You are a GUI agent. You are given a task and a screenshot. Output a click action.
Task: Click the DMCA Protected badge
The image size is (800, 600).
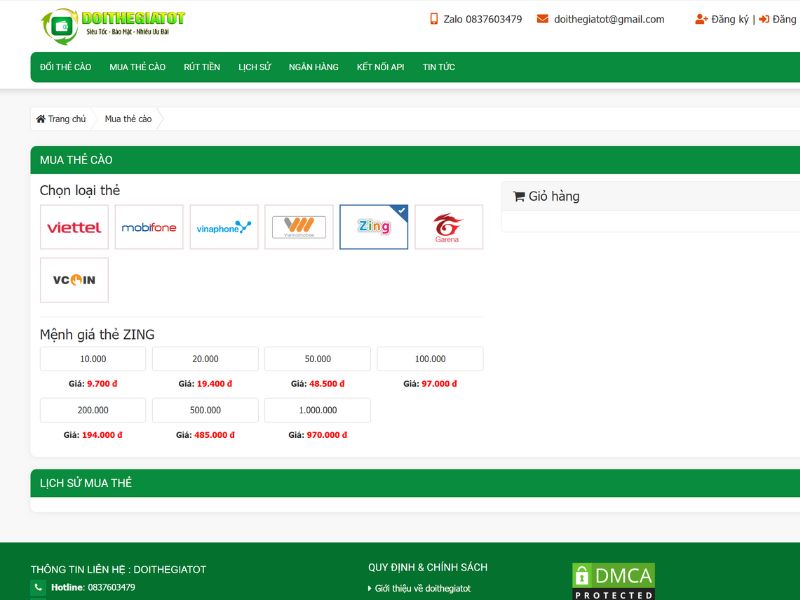coord(613,581)
